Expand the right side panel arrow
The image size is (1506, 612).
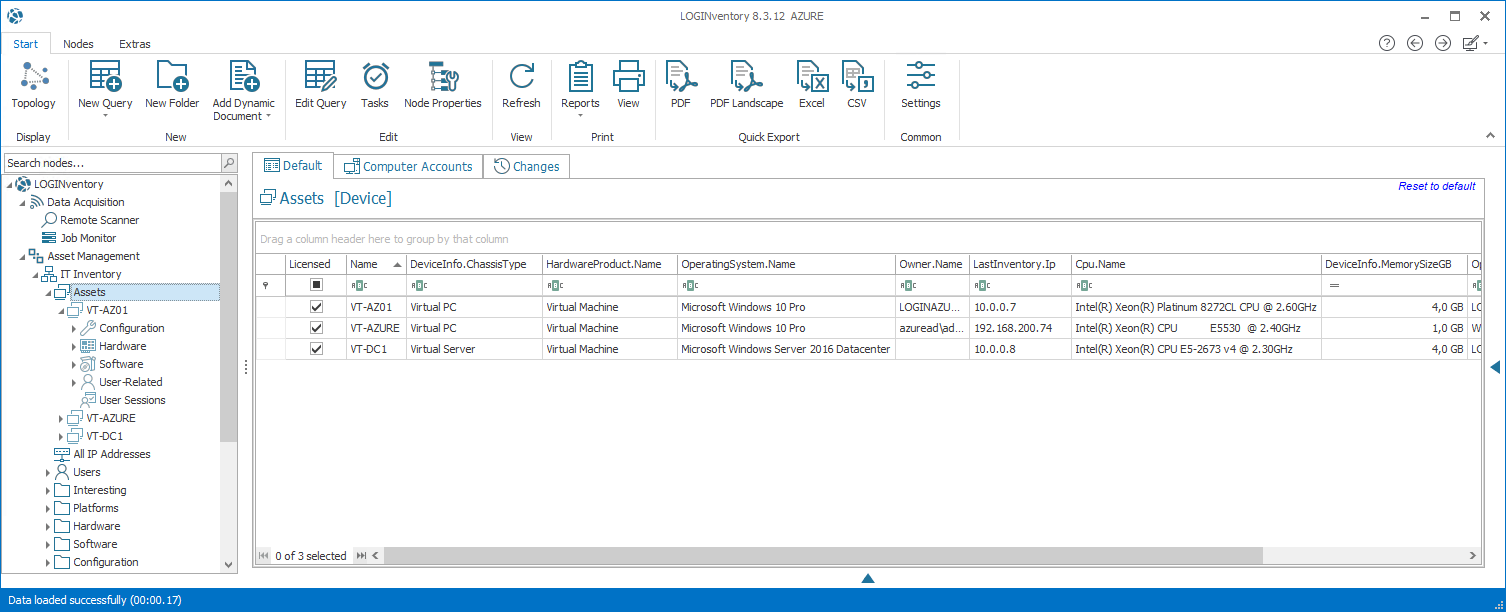(1495, 367)
